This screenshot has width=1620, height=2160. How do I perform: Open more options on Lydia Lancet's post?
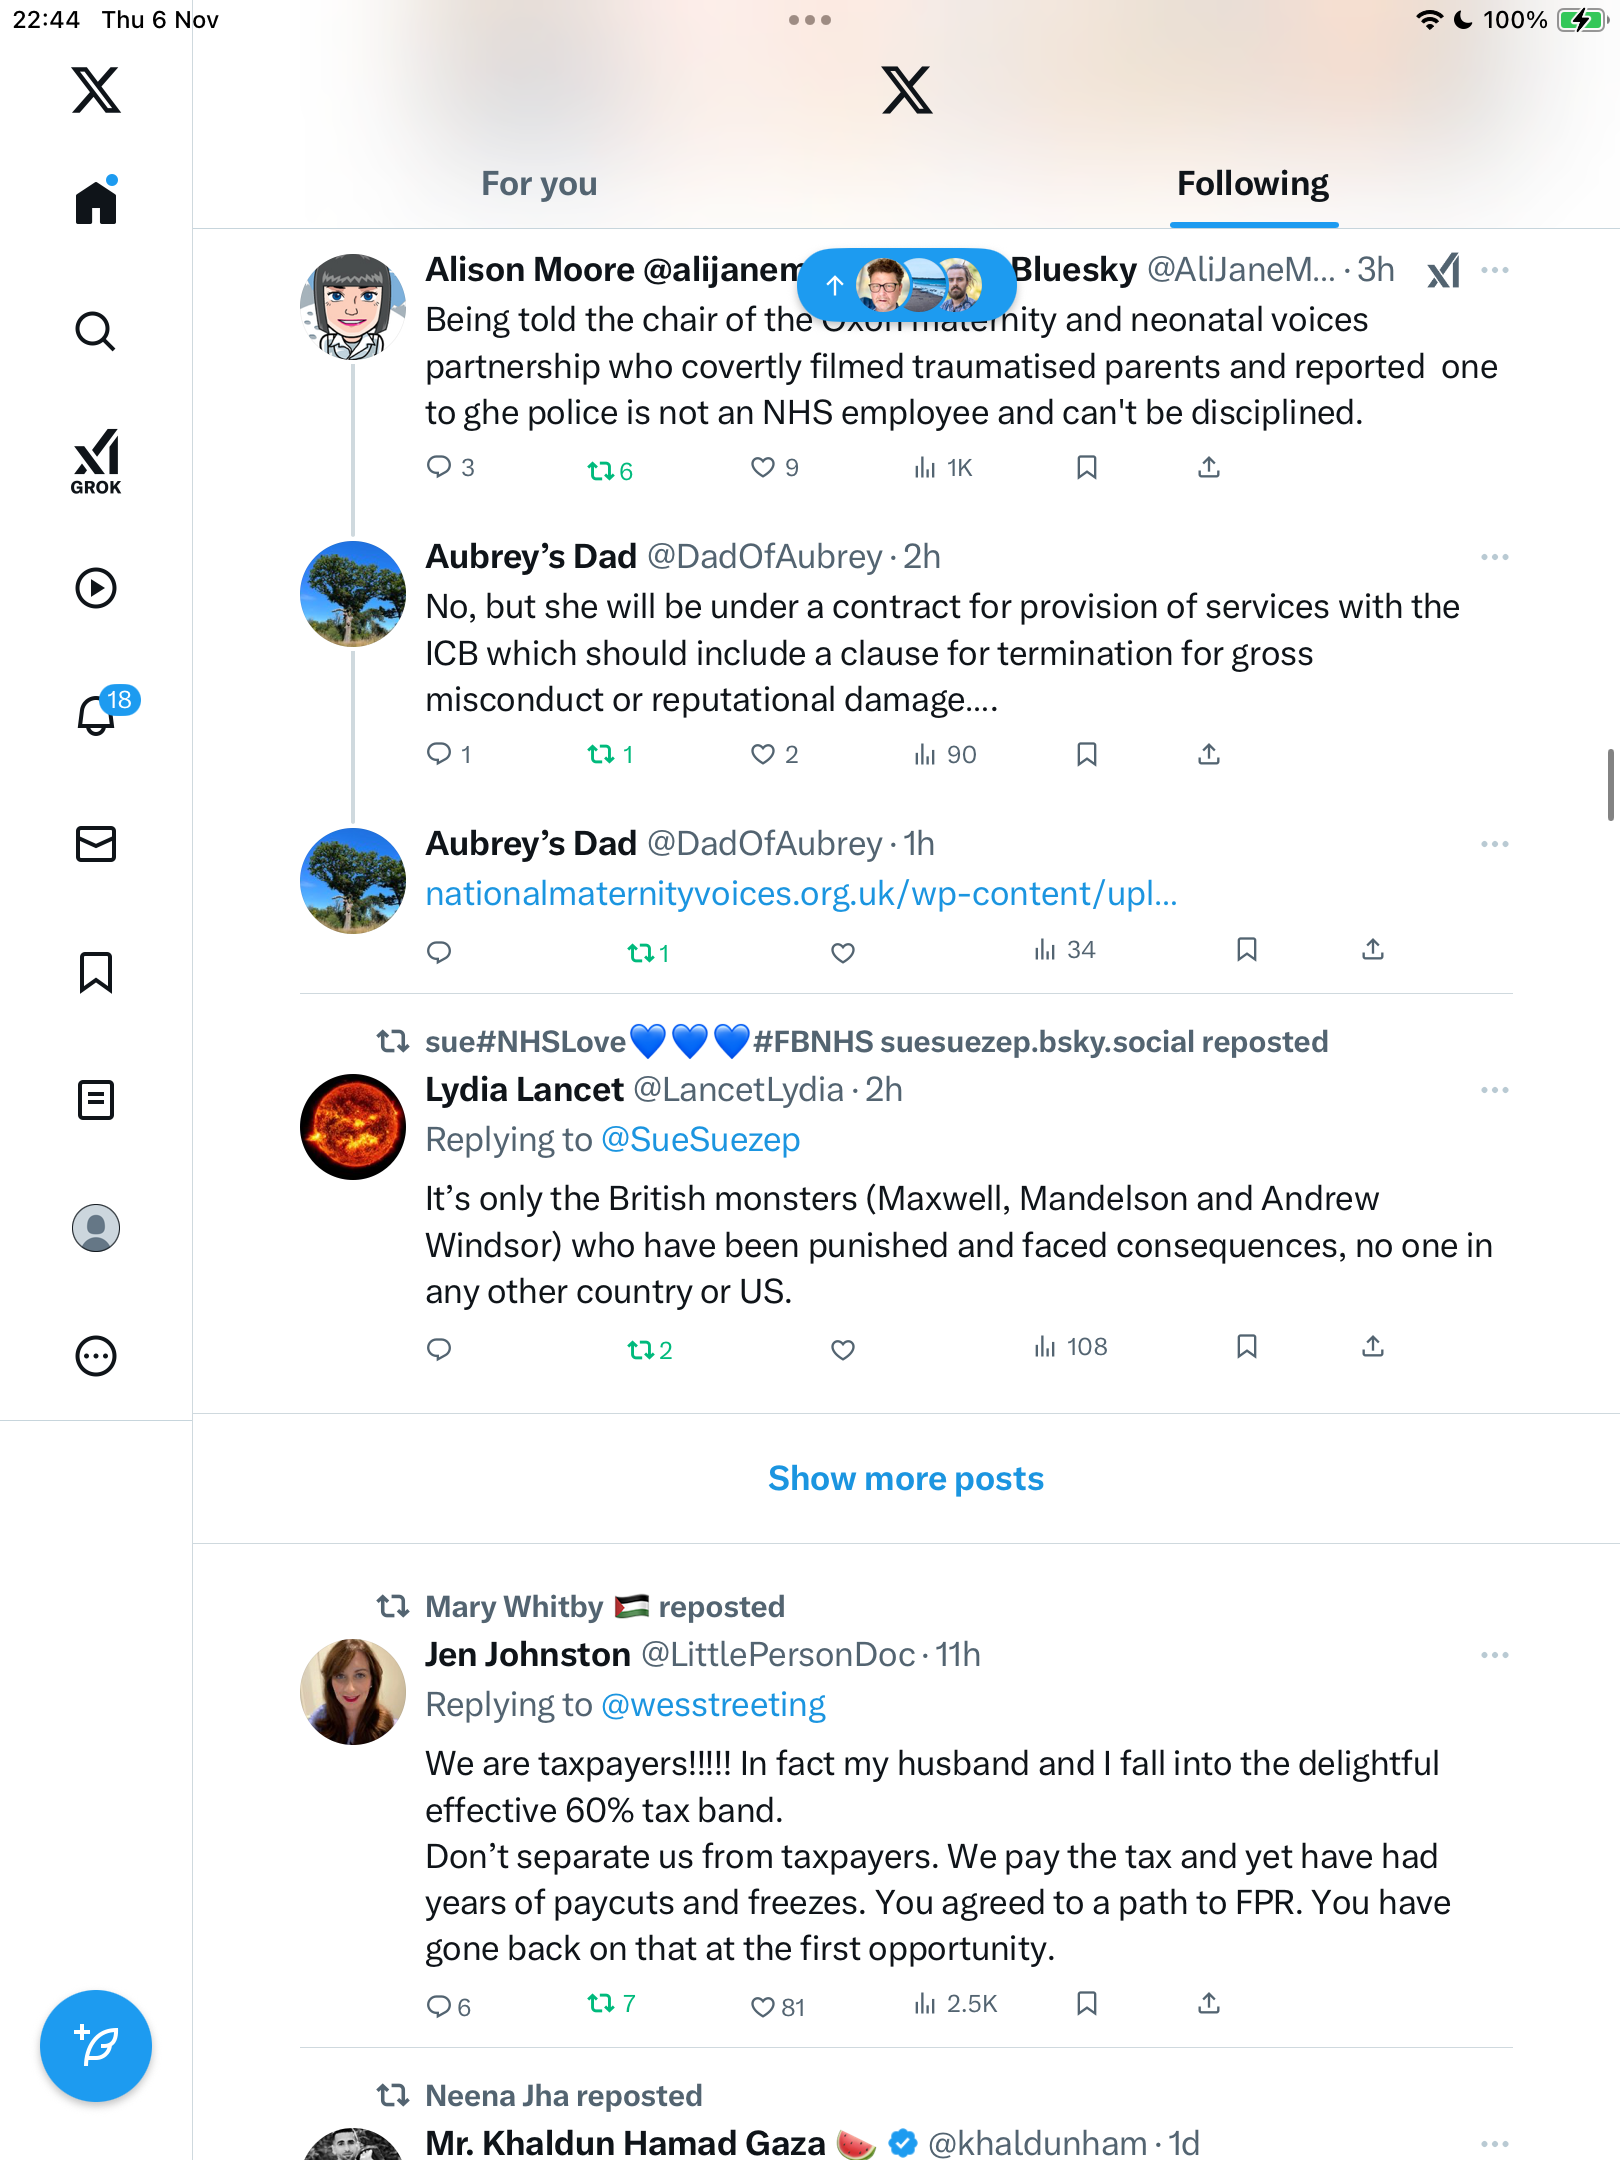pos(1494,1090)
